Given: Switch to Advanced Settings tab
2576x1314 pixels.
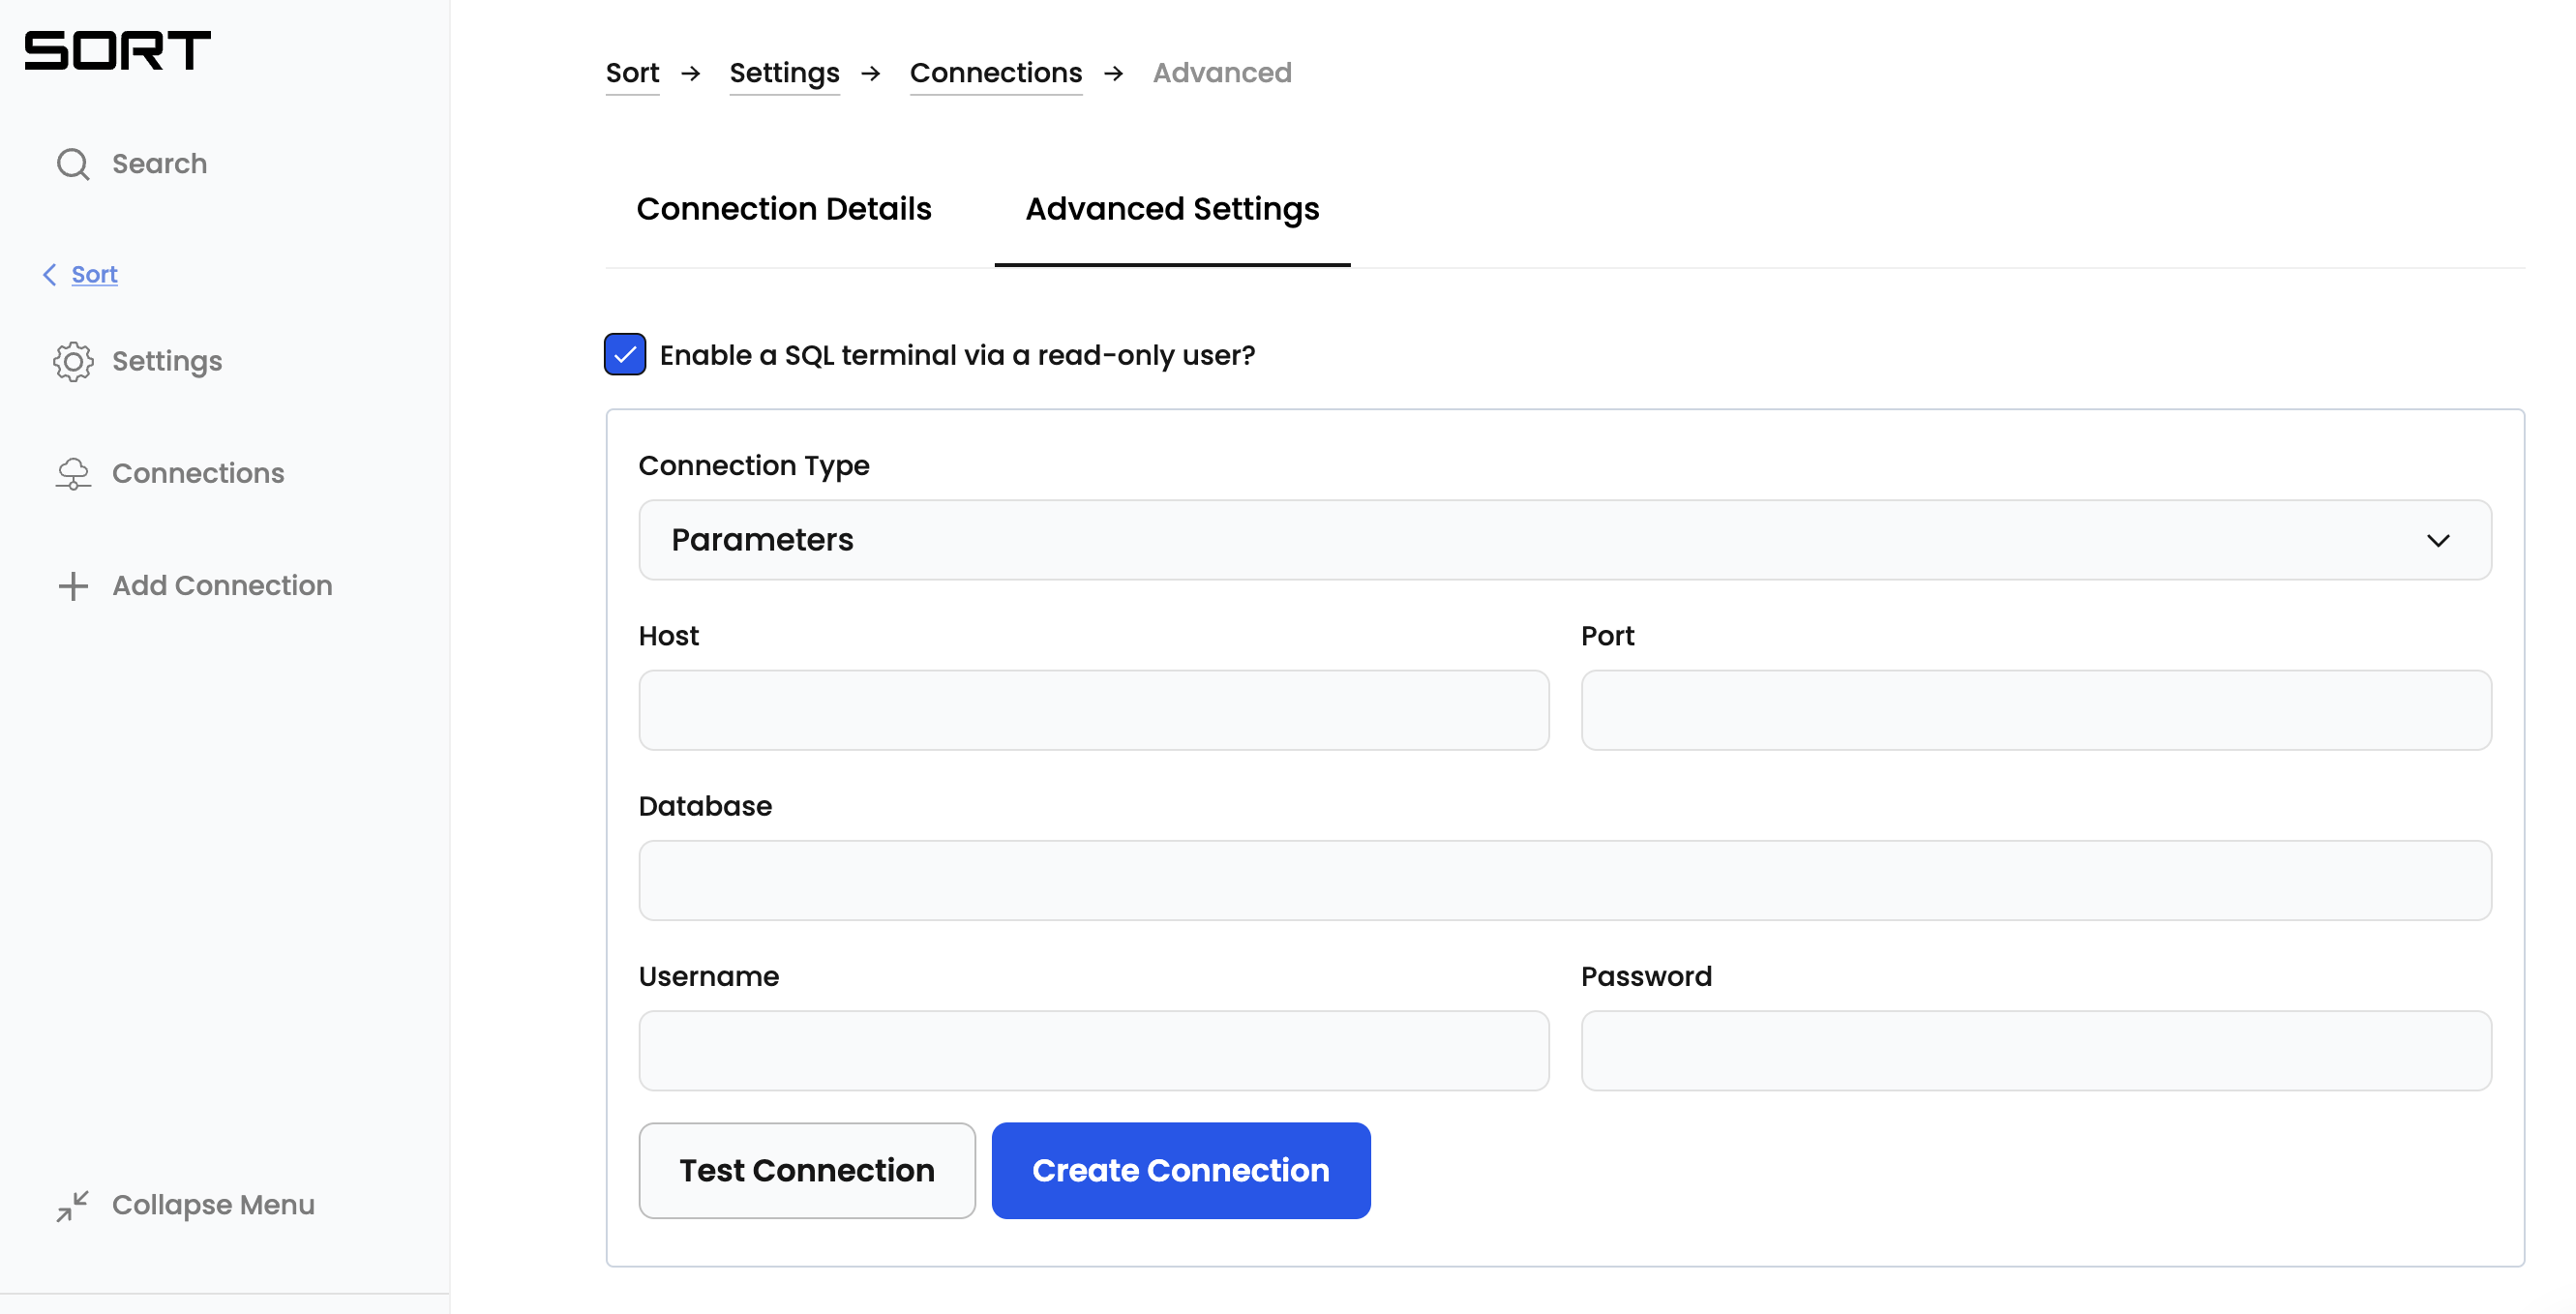Looking at the screenshot, I should click(x=1173, y=208).
